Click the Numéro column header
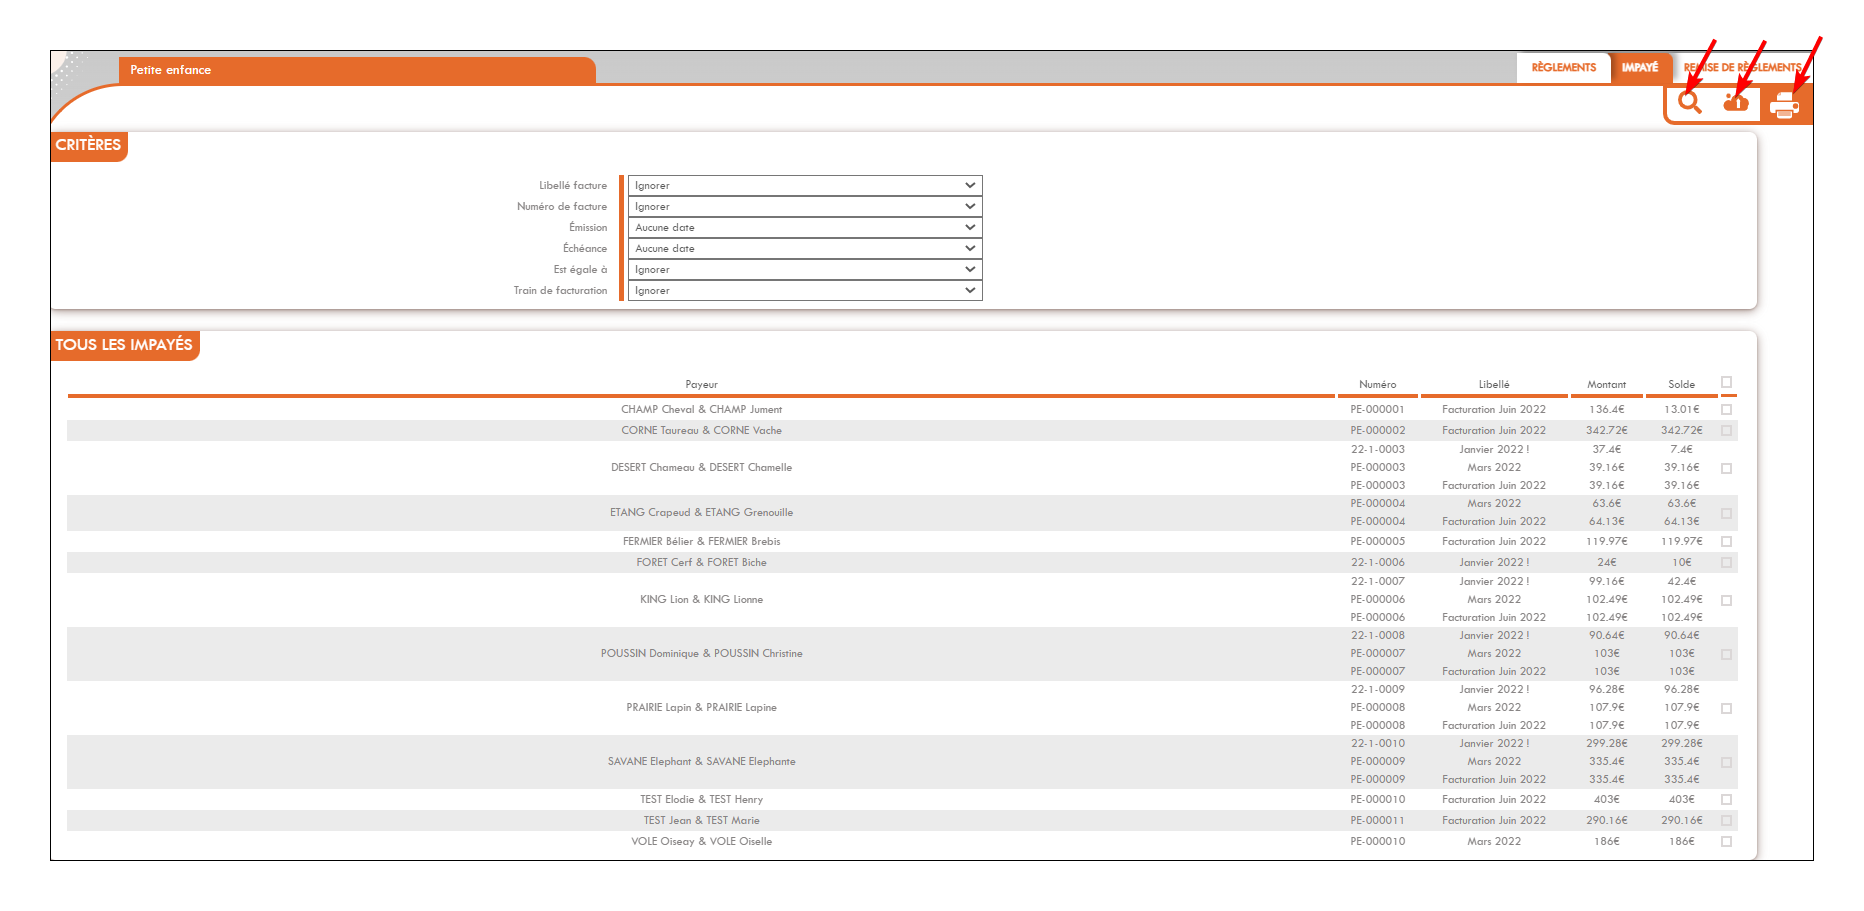Screen dimensions: 1864x911 (x=1377, y=385)
